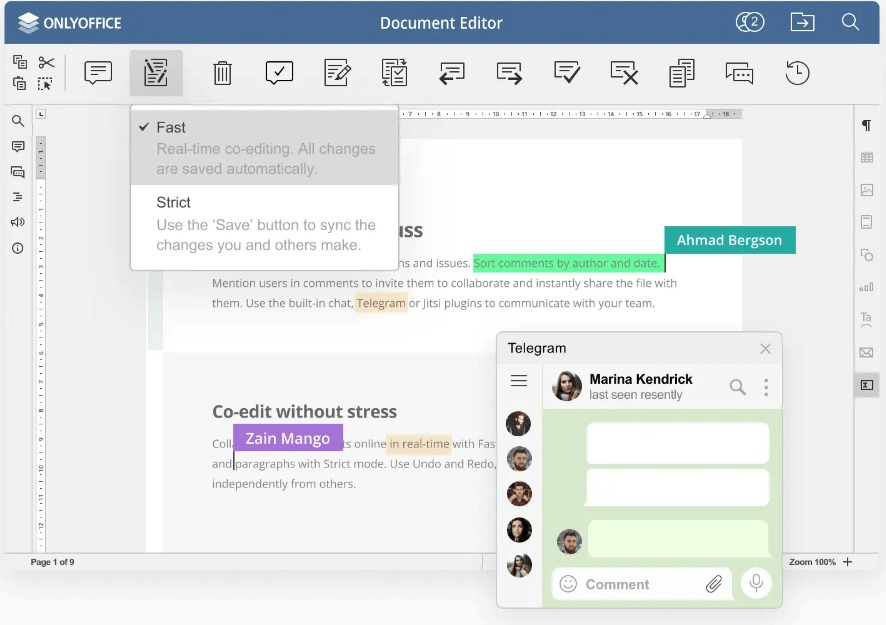Go to next change arrow icon
886x625 pixels.
coord(509,73)
